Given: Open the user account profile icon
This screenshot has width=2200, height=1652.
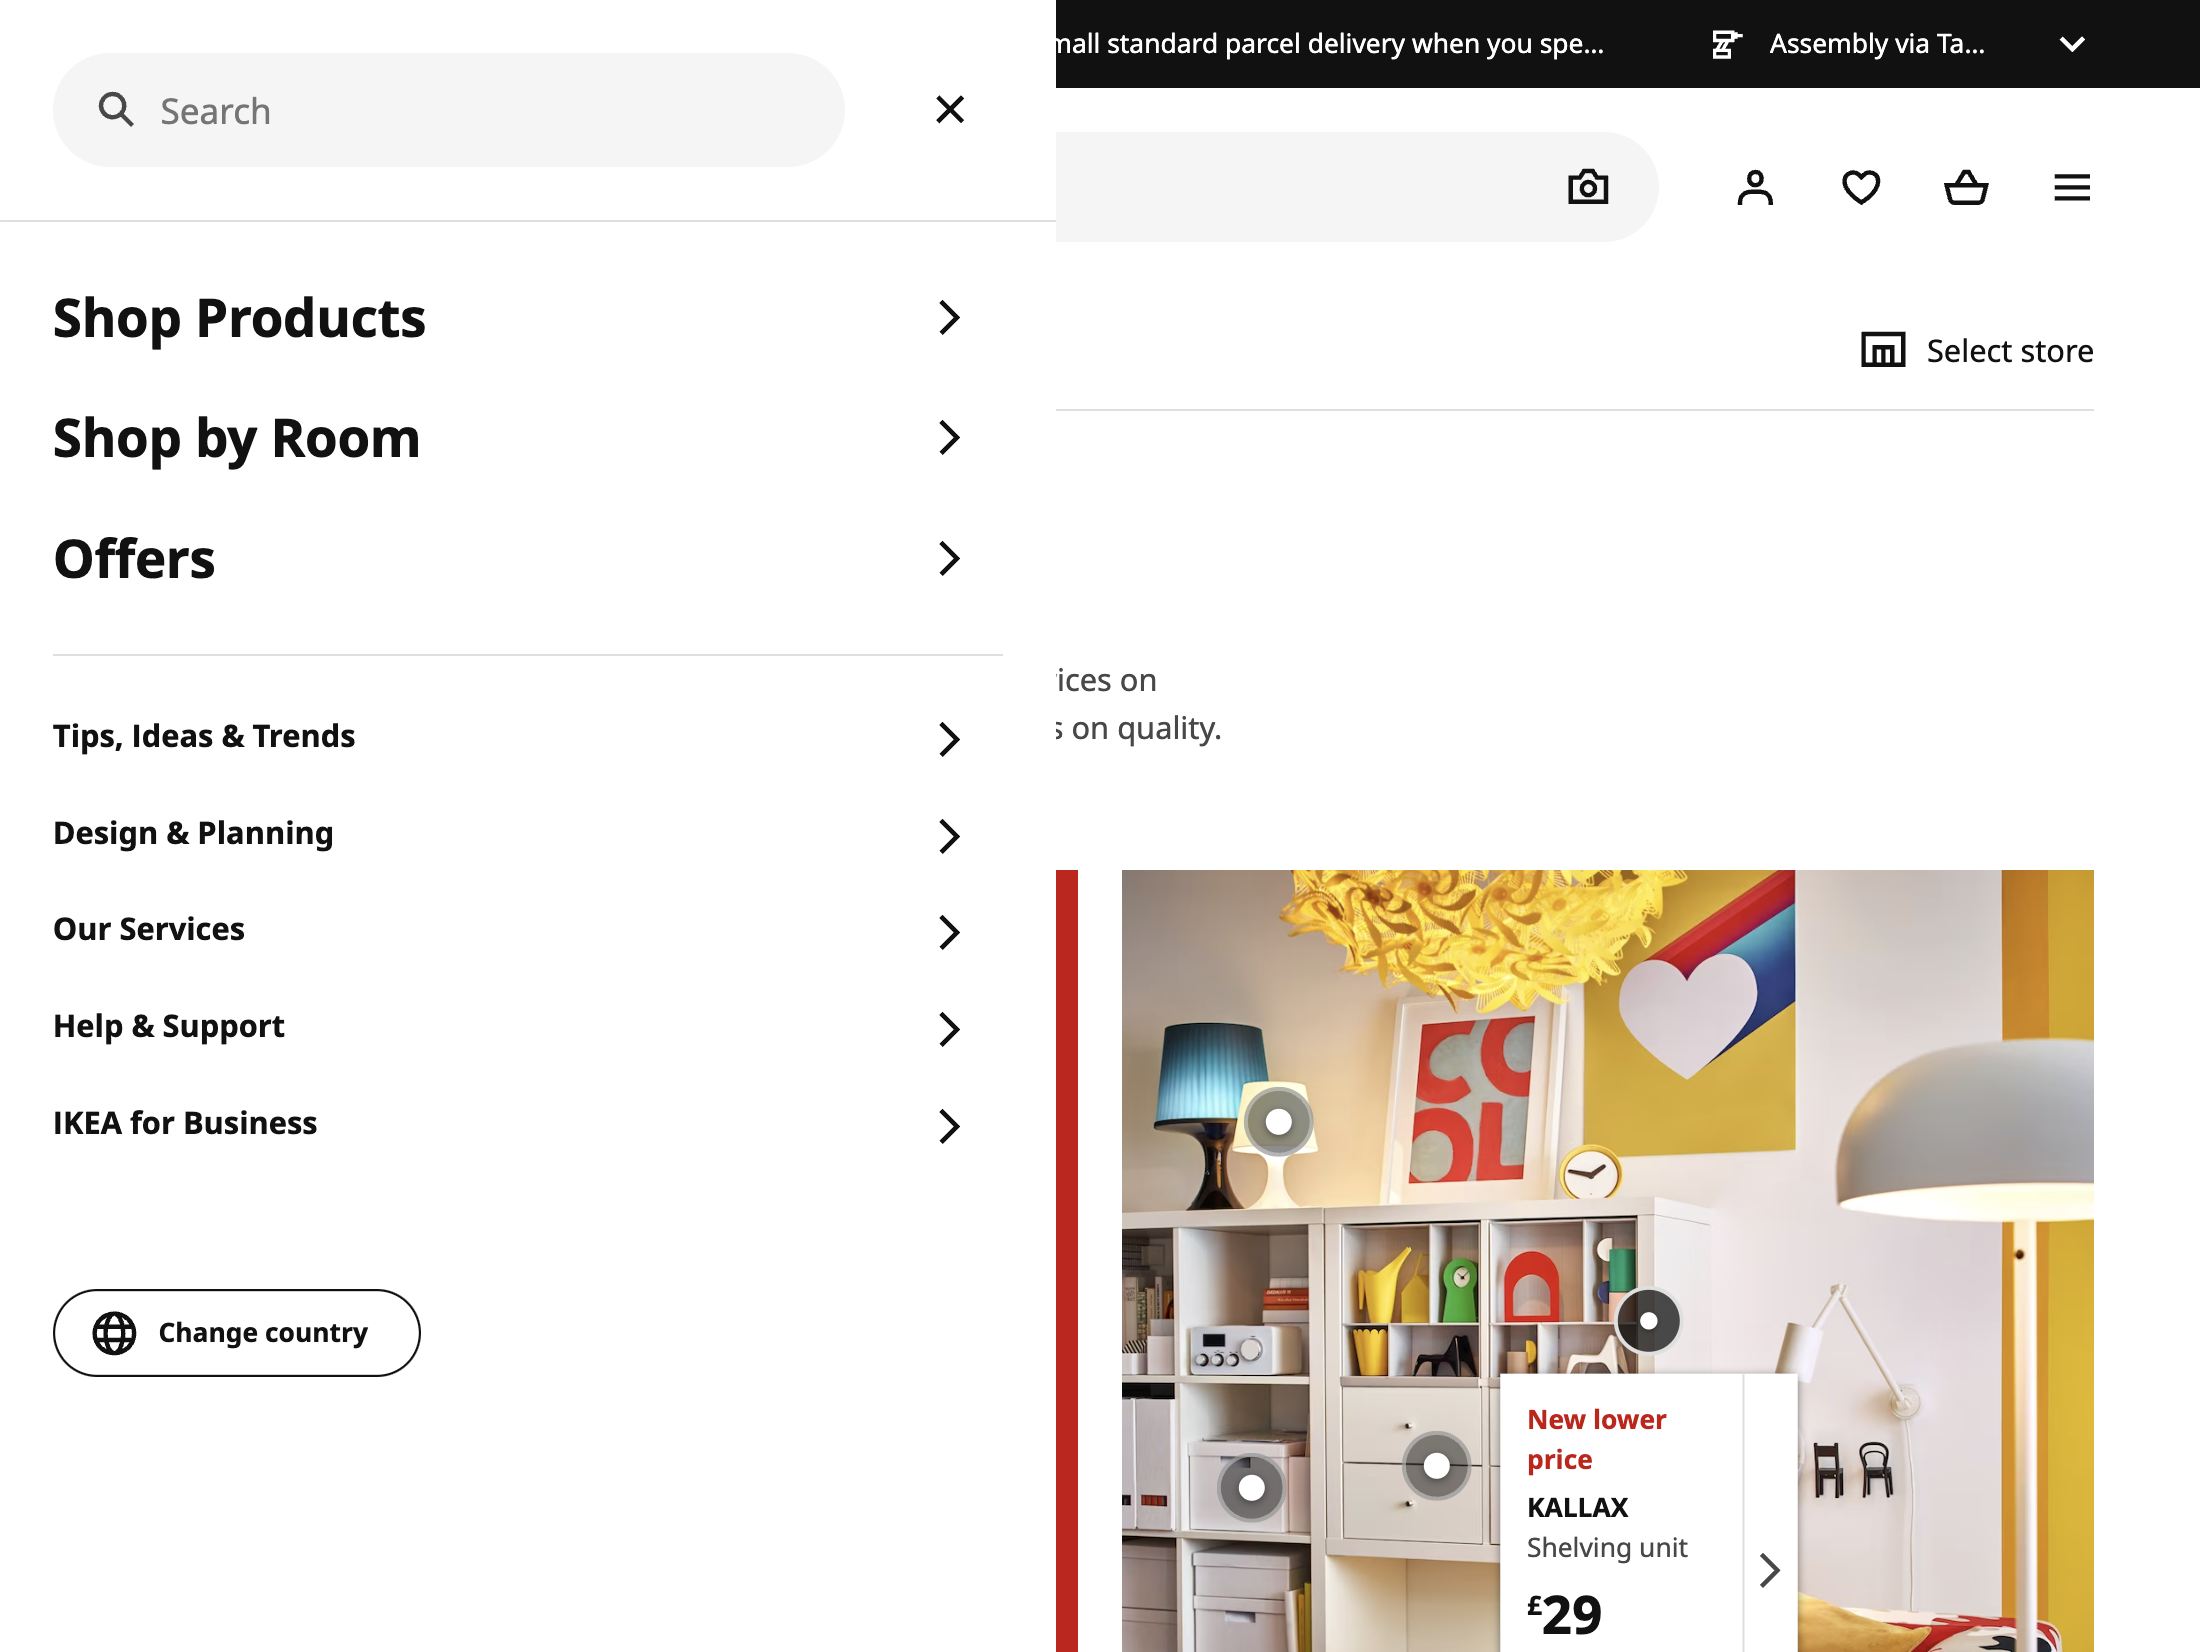Looking at the screenshot, I should coord(1755,187).
